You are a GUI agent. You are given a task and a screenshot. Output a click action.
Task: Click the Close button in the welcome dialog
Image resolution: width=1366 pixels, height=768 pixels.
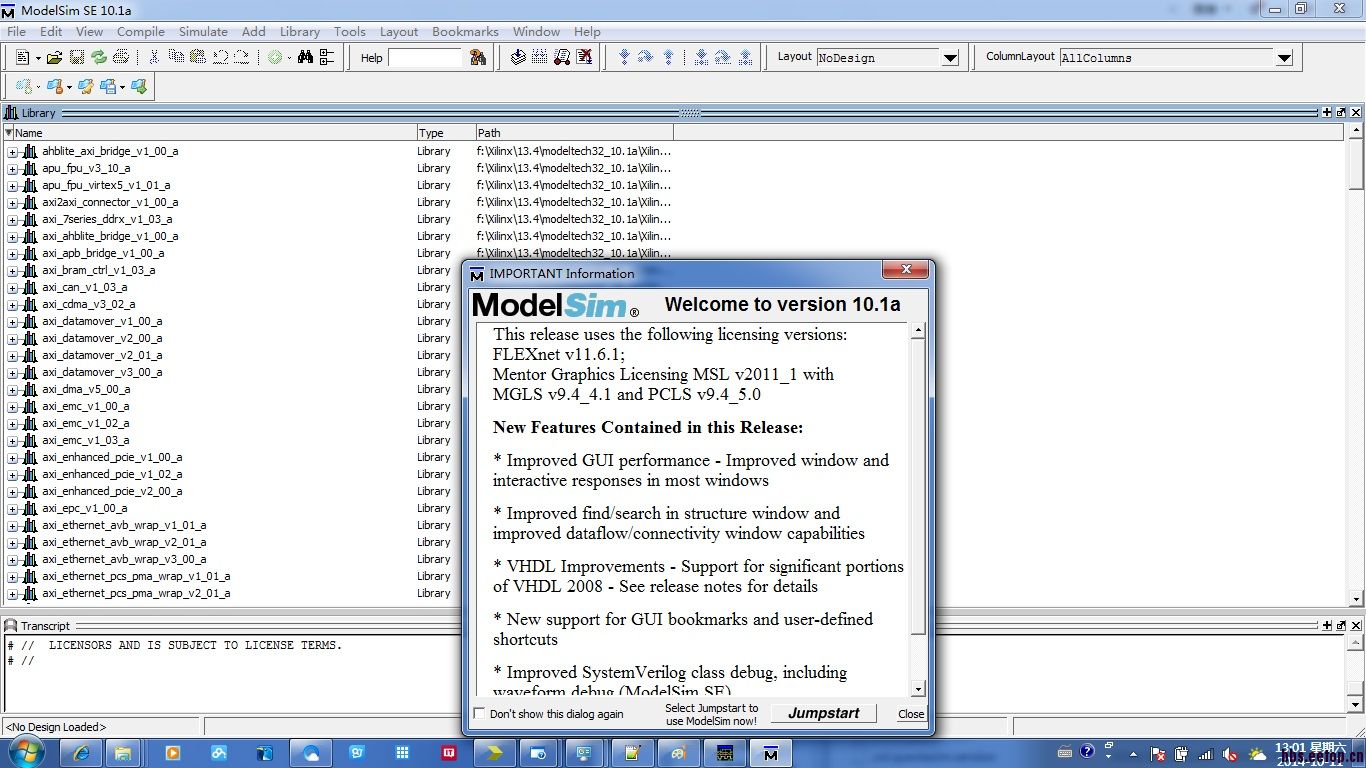(911, 714)
